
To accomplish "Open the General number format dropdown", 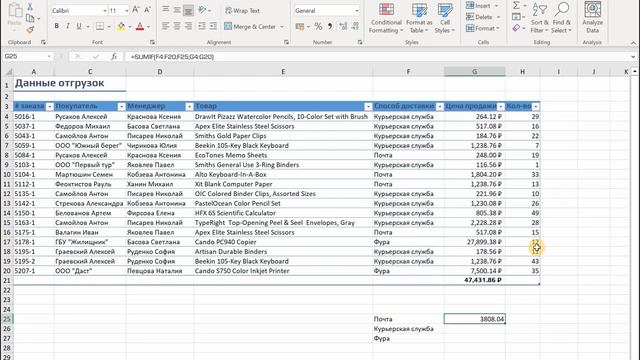I will click(x=356, y=11).
